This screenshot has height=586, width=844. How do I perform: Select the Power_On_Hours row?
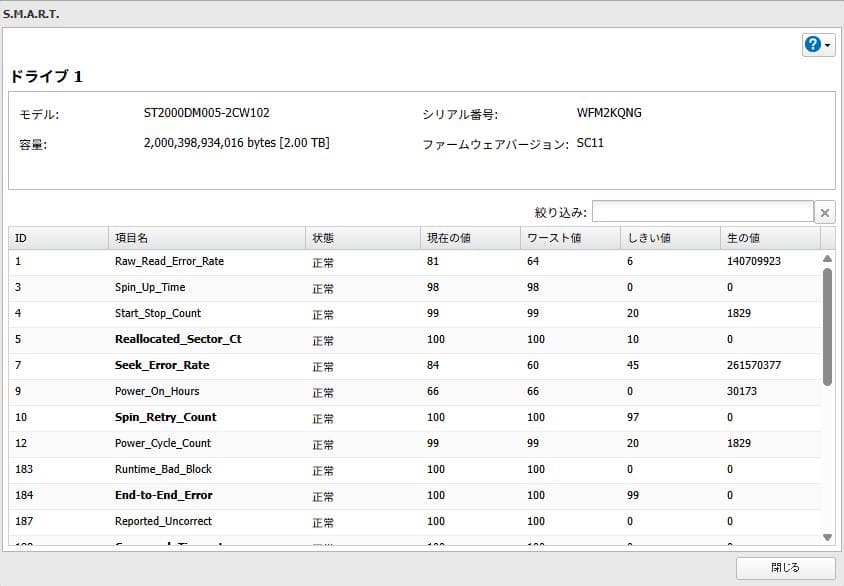pyautogui.click(x=400, y=391)
